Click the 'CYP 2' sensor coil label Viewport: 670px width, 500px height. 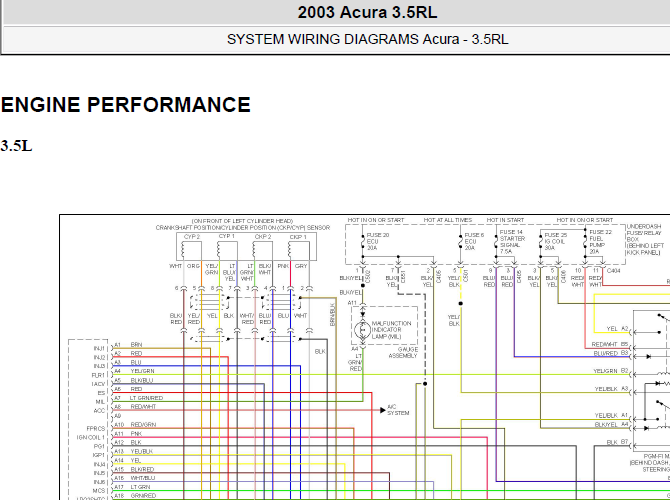192,236
